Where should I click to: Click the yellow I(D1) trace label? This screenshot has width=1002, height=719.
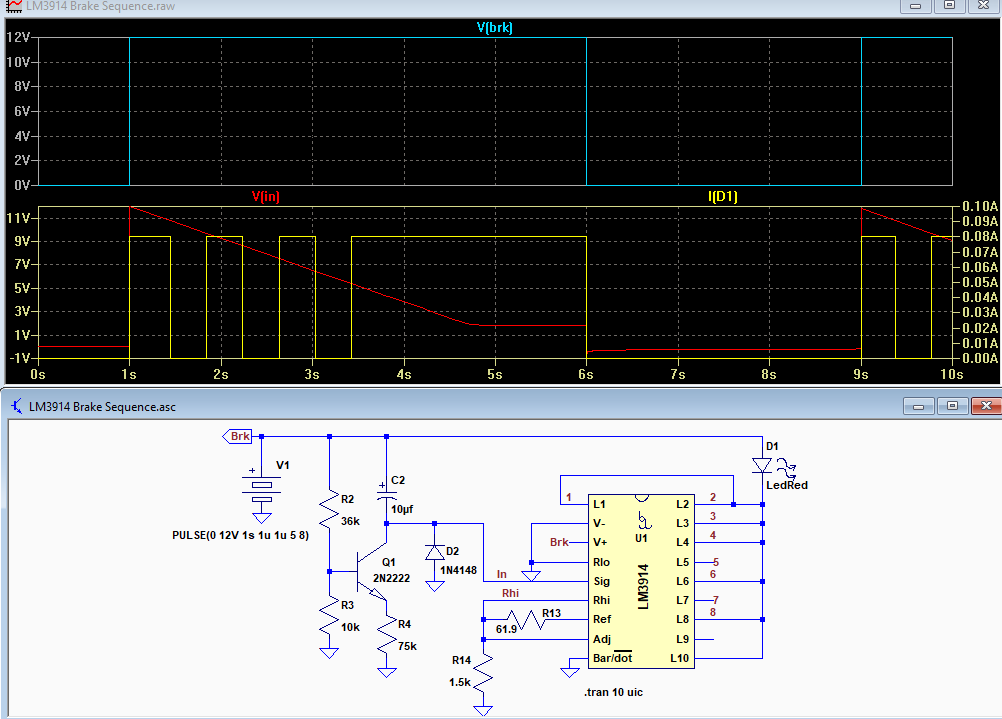point(723,196)
